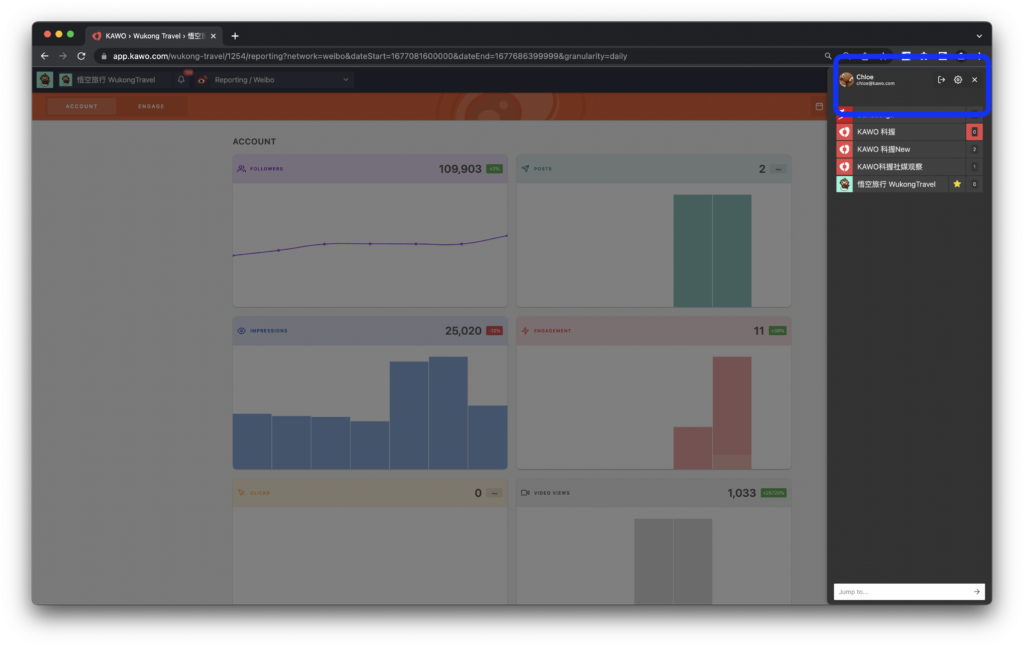1024x647 pixels.
Task: Close the KAWO Wukong Travel browser tab
Action: [x=213, y=36]
